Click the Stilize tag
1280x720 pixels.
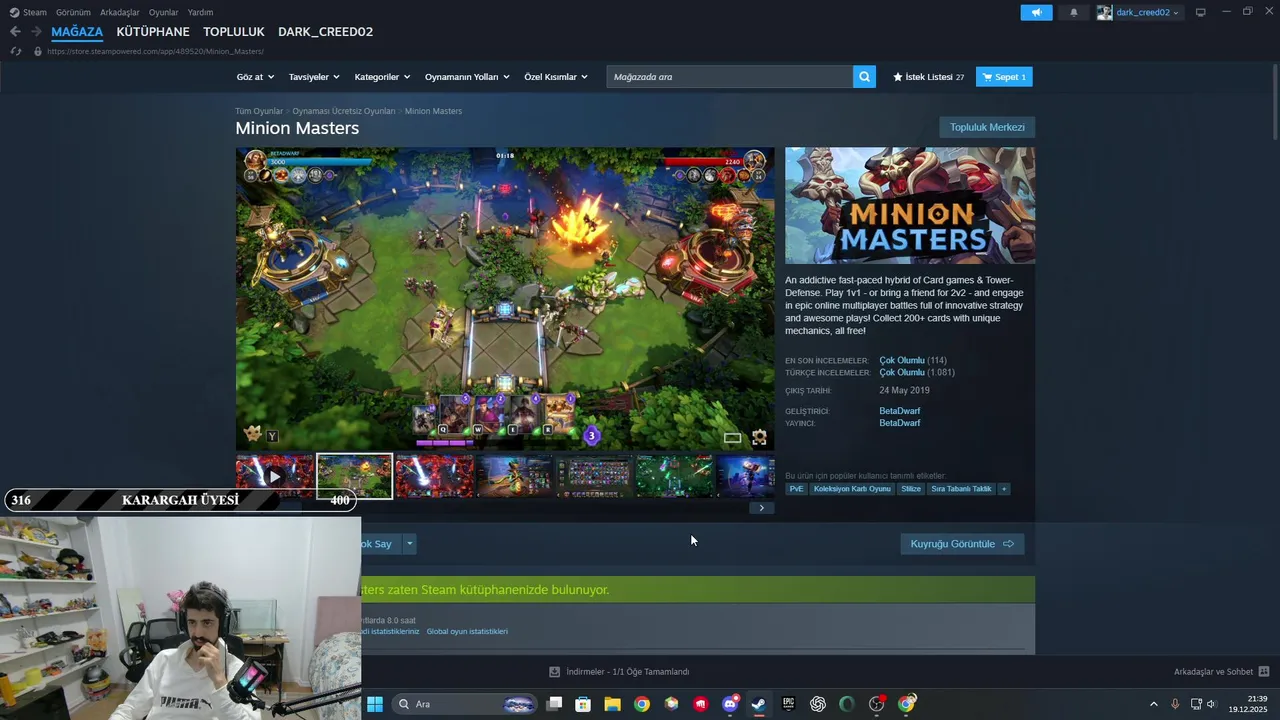[x=910, y=489]
